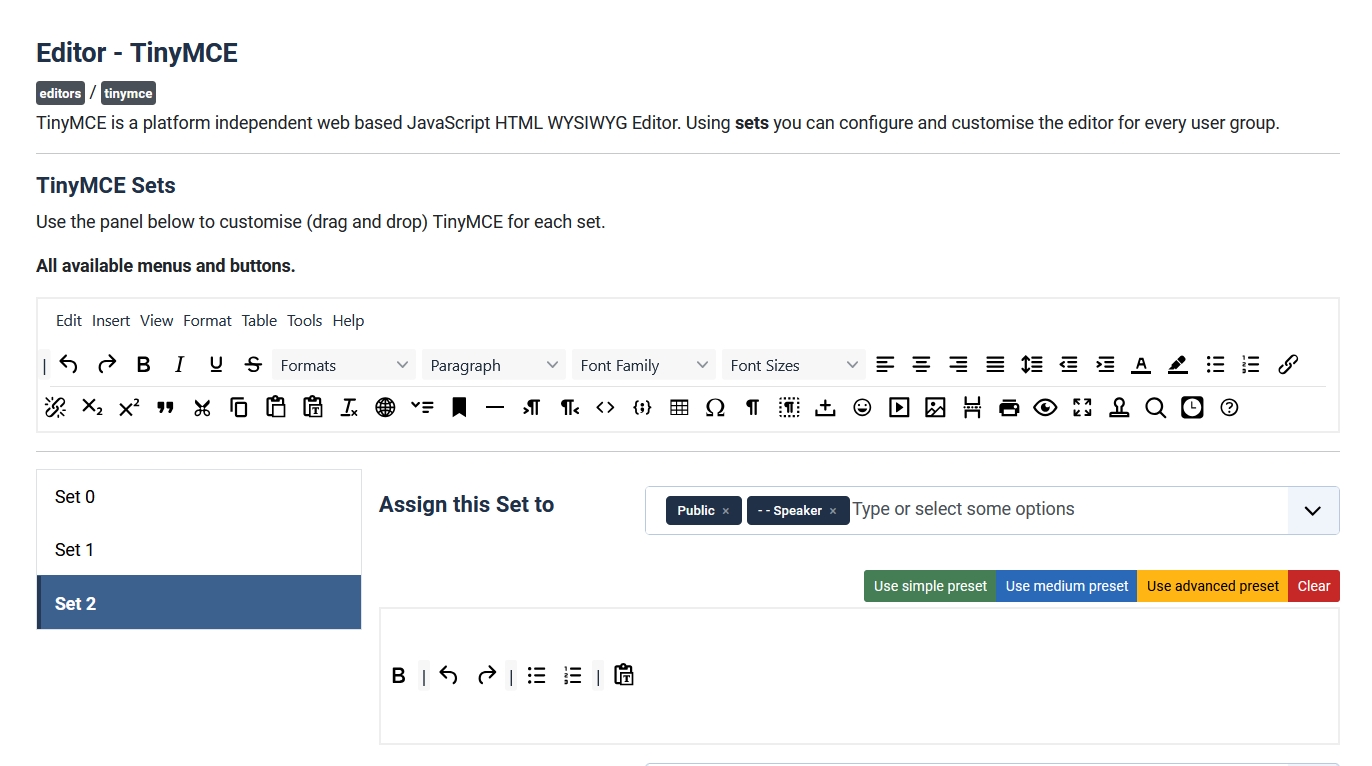The image size is (1372, 766).
Task: Select the Print icon in the second toolbar row
Action: pyautogui.click(x=1009, y=407)
